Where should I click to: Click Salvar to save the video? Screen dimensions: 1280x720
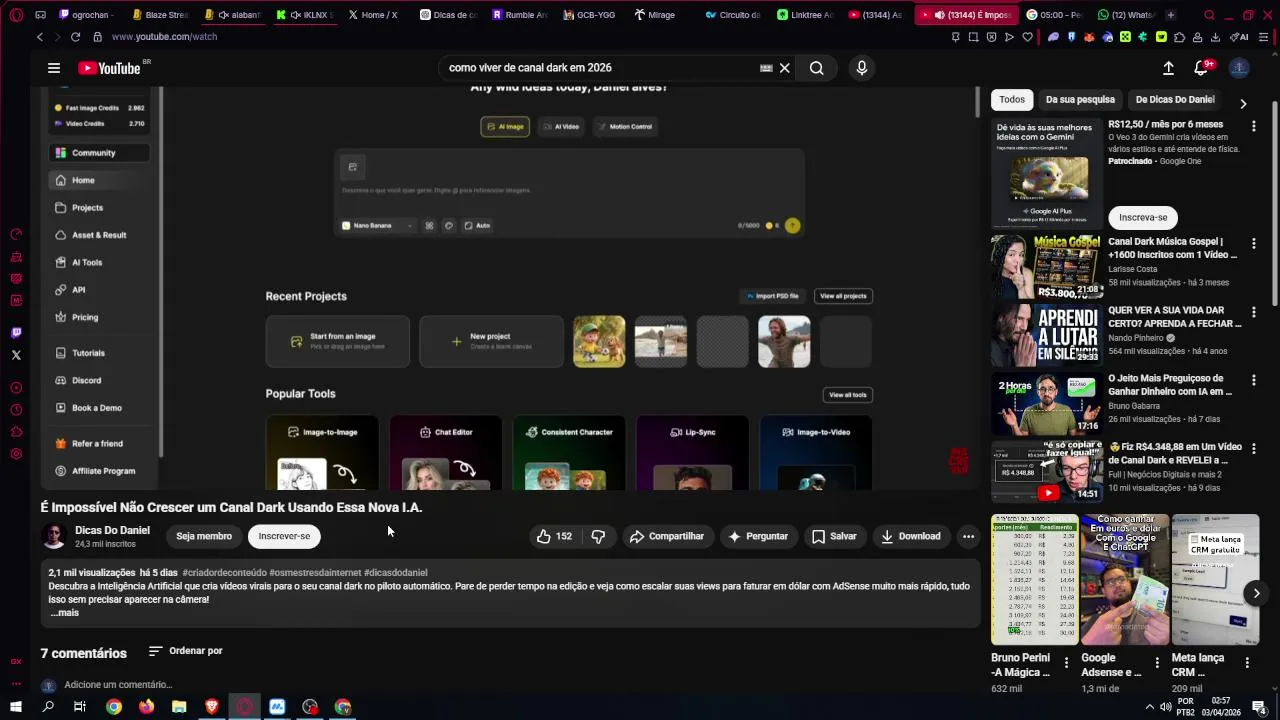click(x=834, y=536)
